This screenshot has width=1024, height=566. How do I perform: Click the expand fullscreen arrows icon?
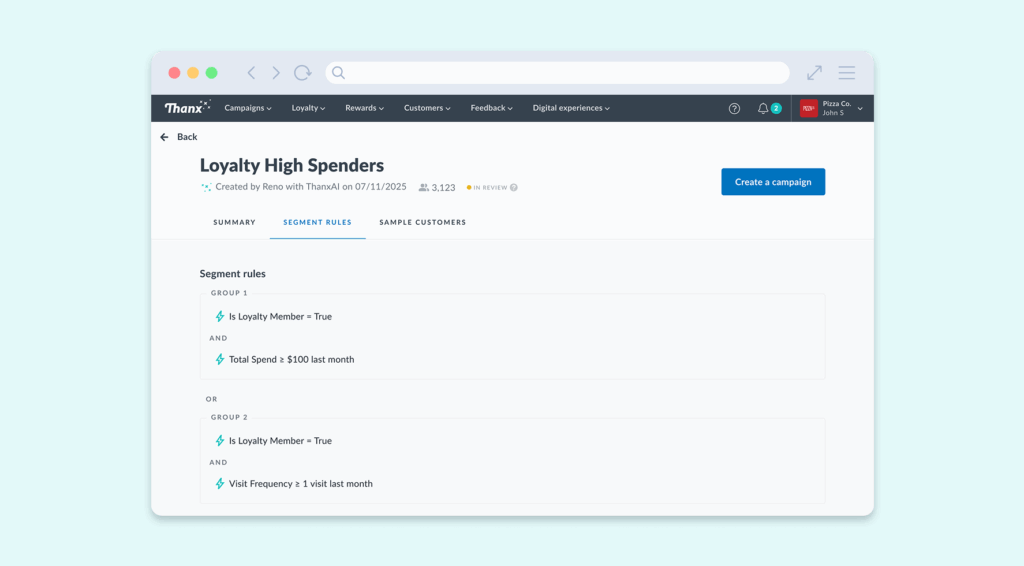(x=814, y=73)
